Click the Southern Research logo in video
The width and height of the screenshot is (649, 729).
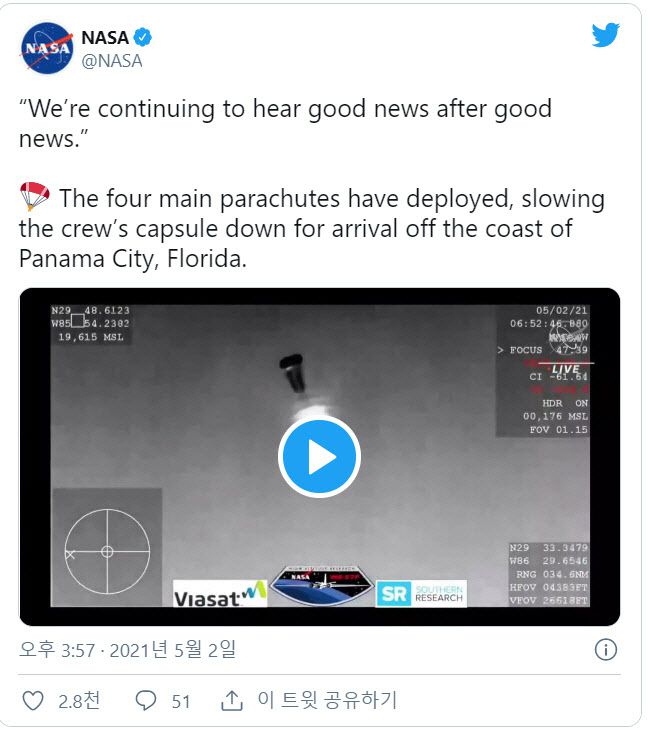coord(421,593)
